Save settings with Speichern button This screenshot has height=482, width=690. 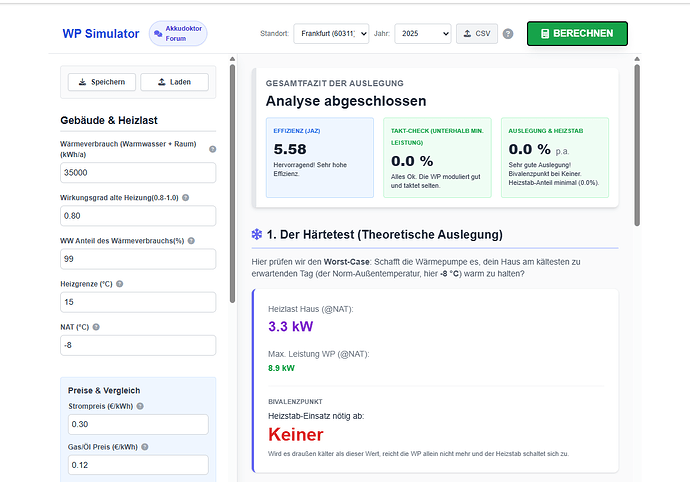pos(102,82)
